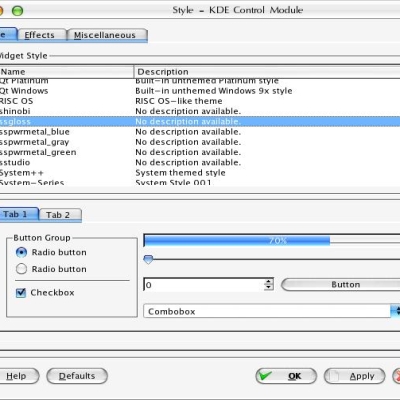This screenshot has width=400, height=400.
Task: Click the 70% progress bar
Action: click(x=272, y=240)
